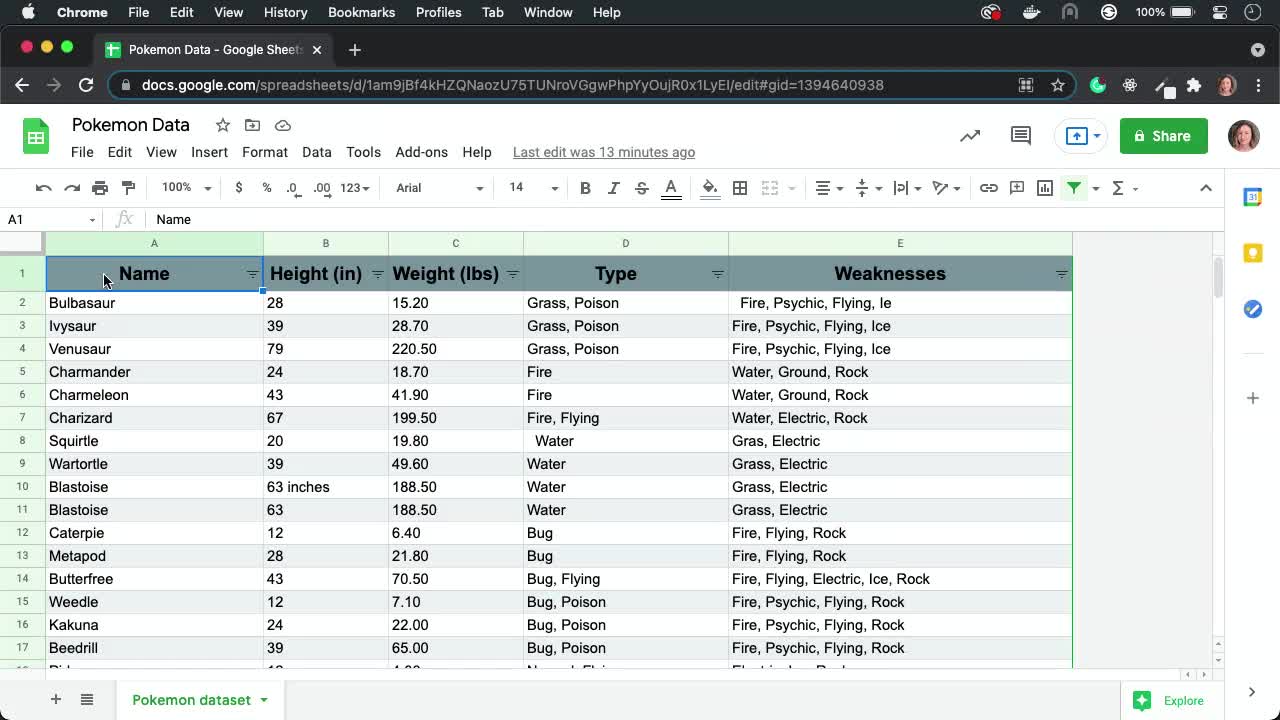Click the Share button
The height and width of the screenshot is (720, 1280).
coord(1163,136)
